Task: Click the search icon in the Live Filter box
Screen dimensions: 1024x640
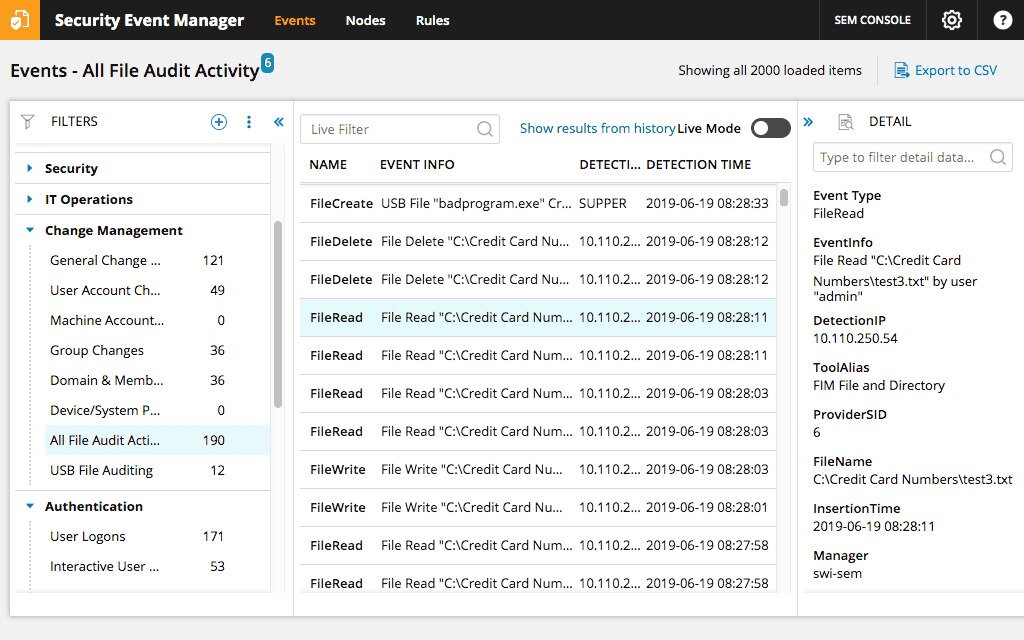Action: tap(483, 128)
